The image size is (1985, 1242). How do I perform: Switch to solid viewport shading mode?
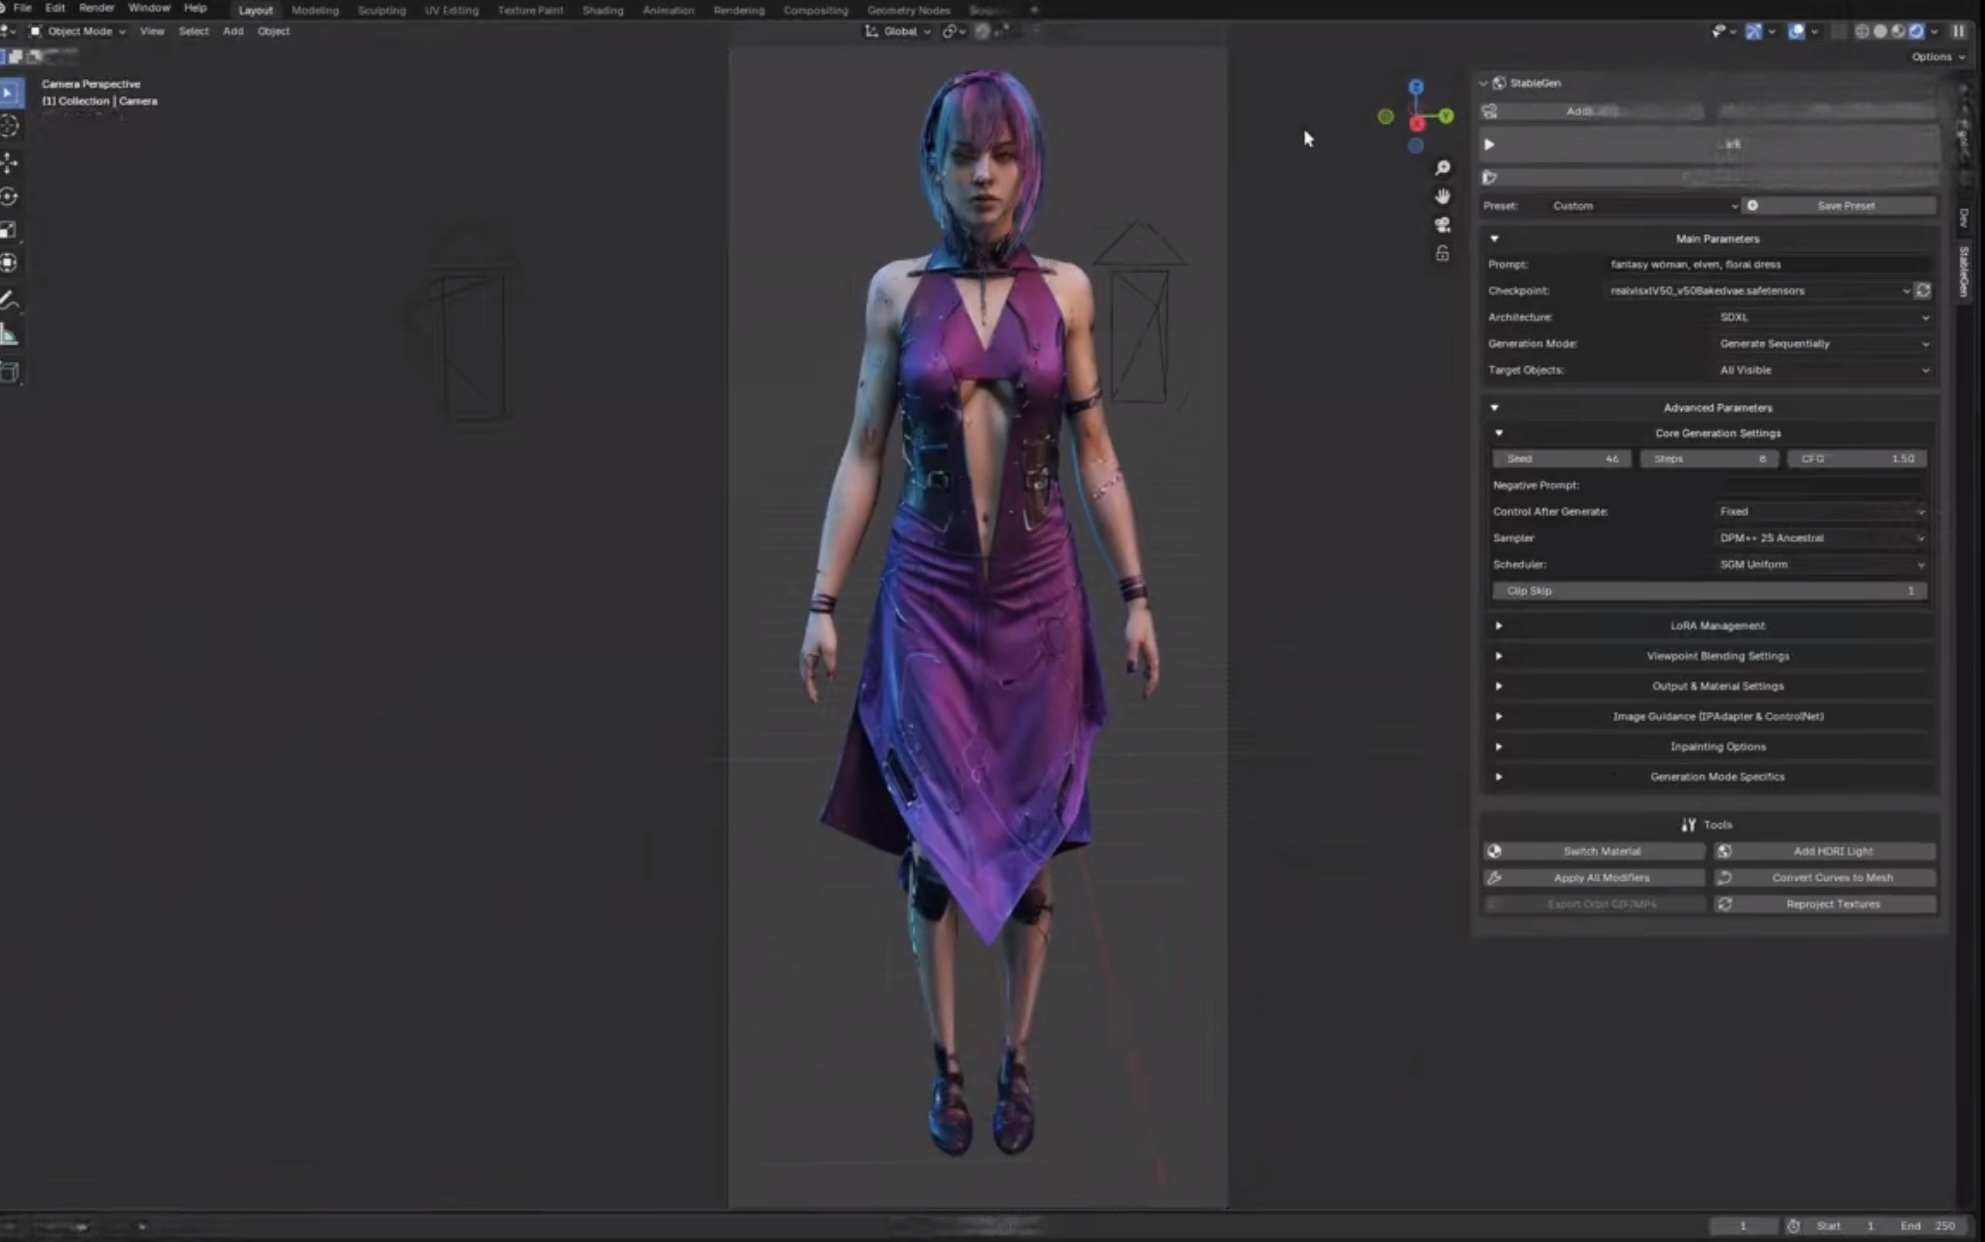click(1880, 32)
